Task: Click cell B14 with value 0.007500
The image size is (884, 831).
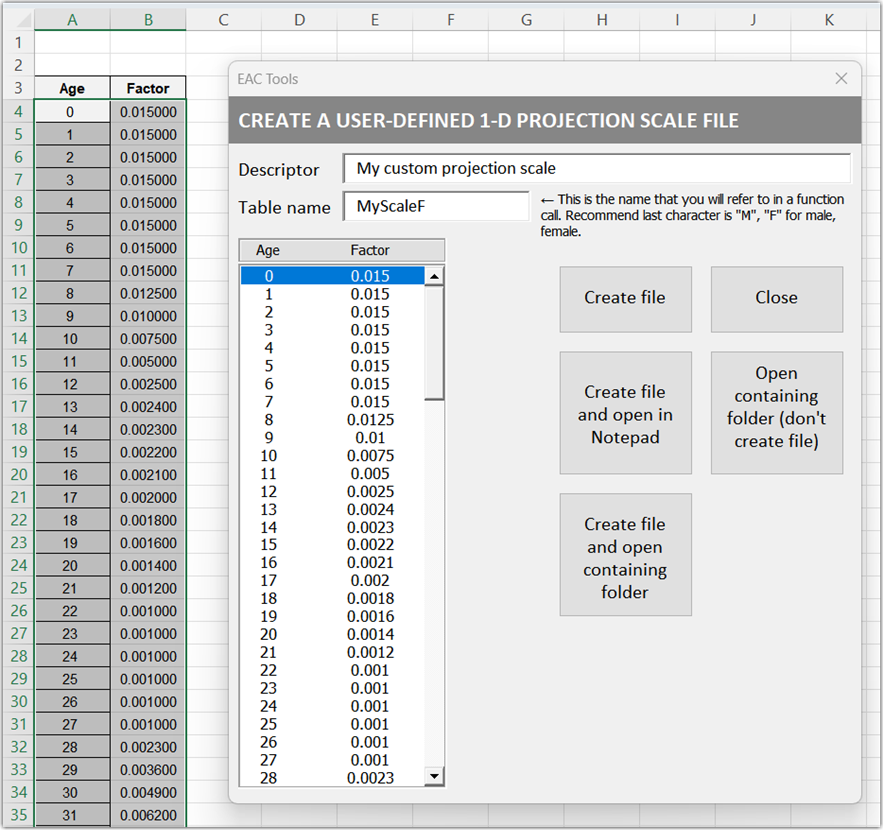Action: click(x=148, y=339)
